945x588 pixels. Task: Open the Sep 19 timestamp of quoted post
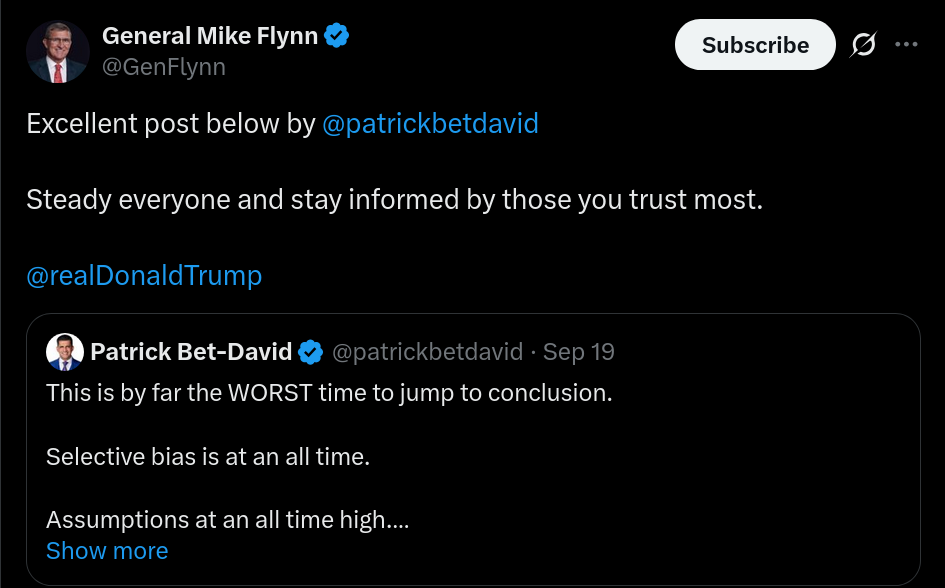click(x=579, y=352)
